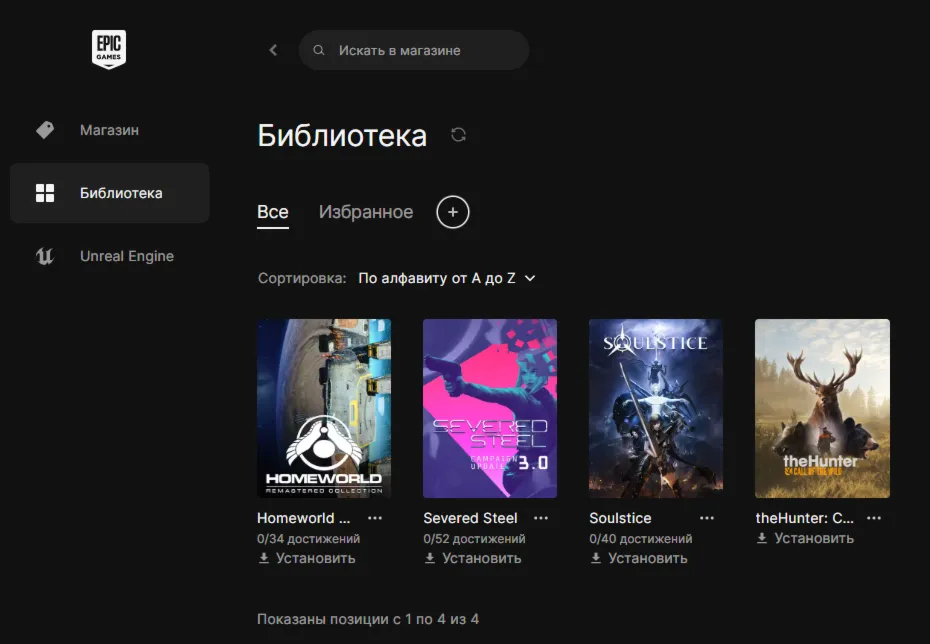Install Homeworld via Установить
This screenshot has height=644, width=930.
click(x=307, y=558)
